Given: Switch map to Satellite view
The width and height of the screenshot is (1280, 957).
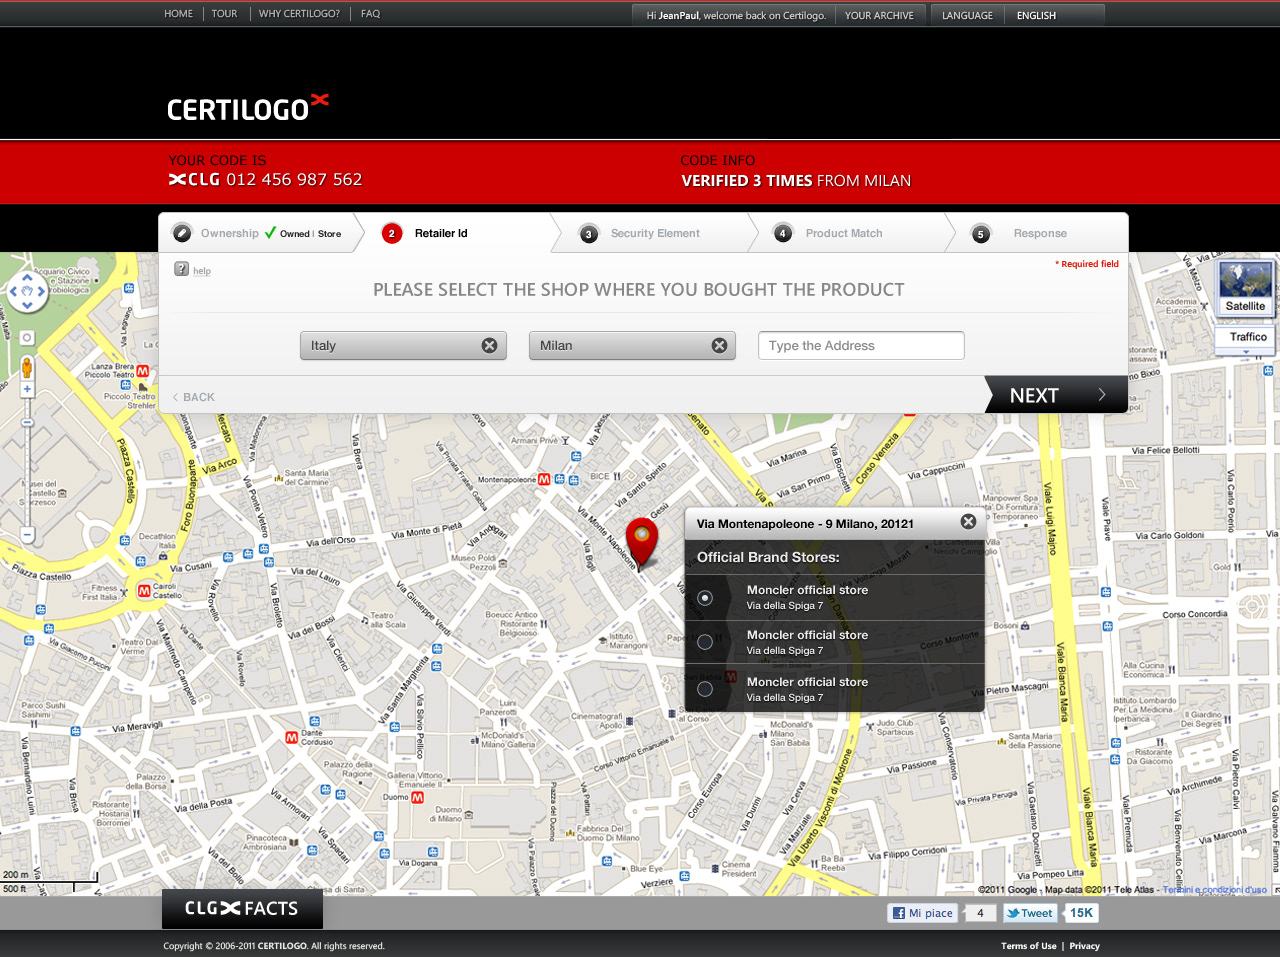Looking at the screenshot, I should 1245,288.
